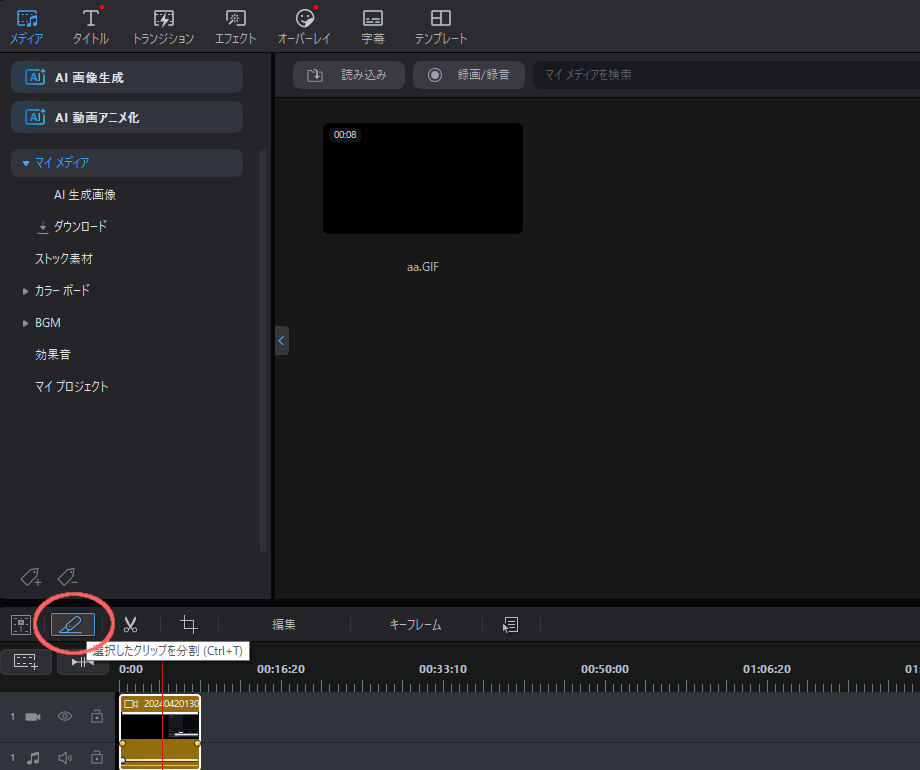Lock video track 1

coord(97,716)
